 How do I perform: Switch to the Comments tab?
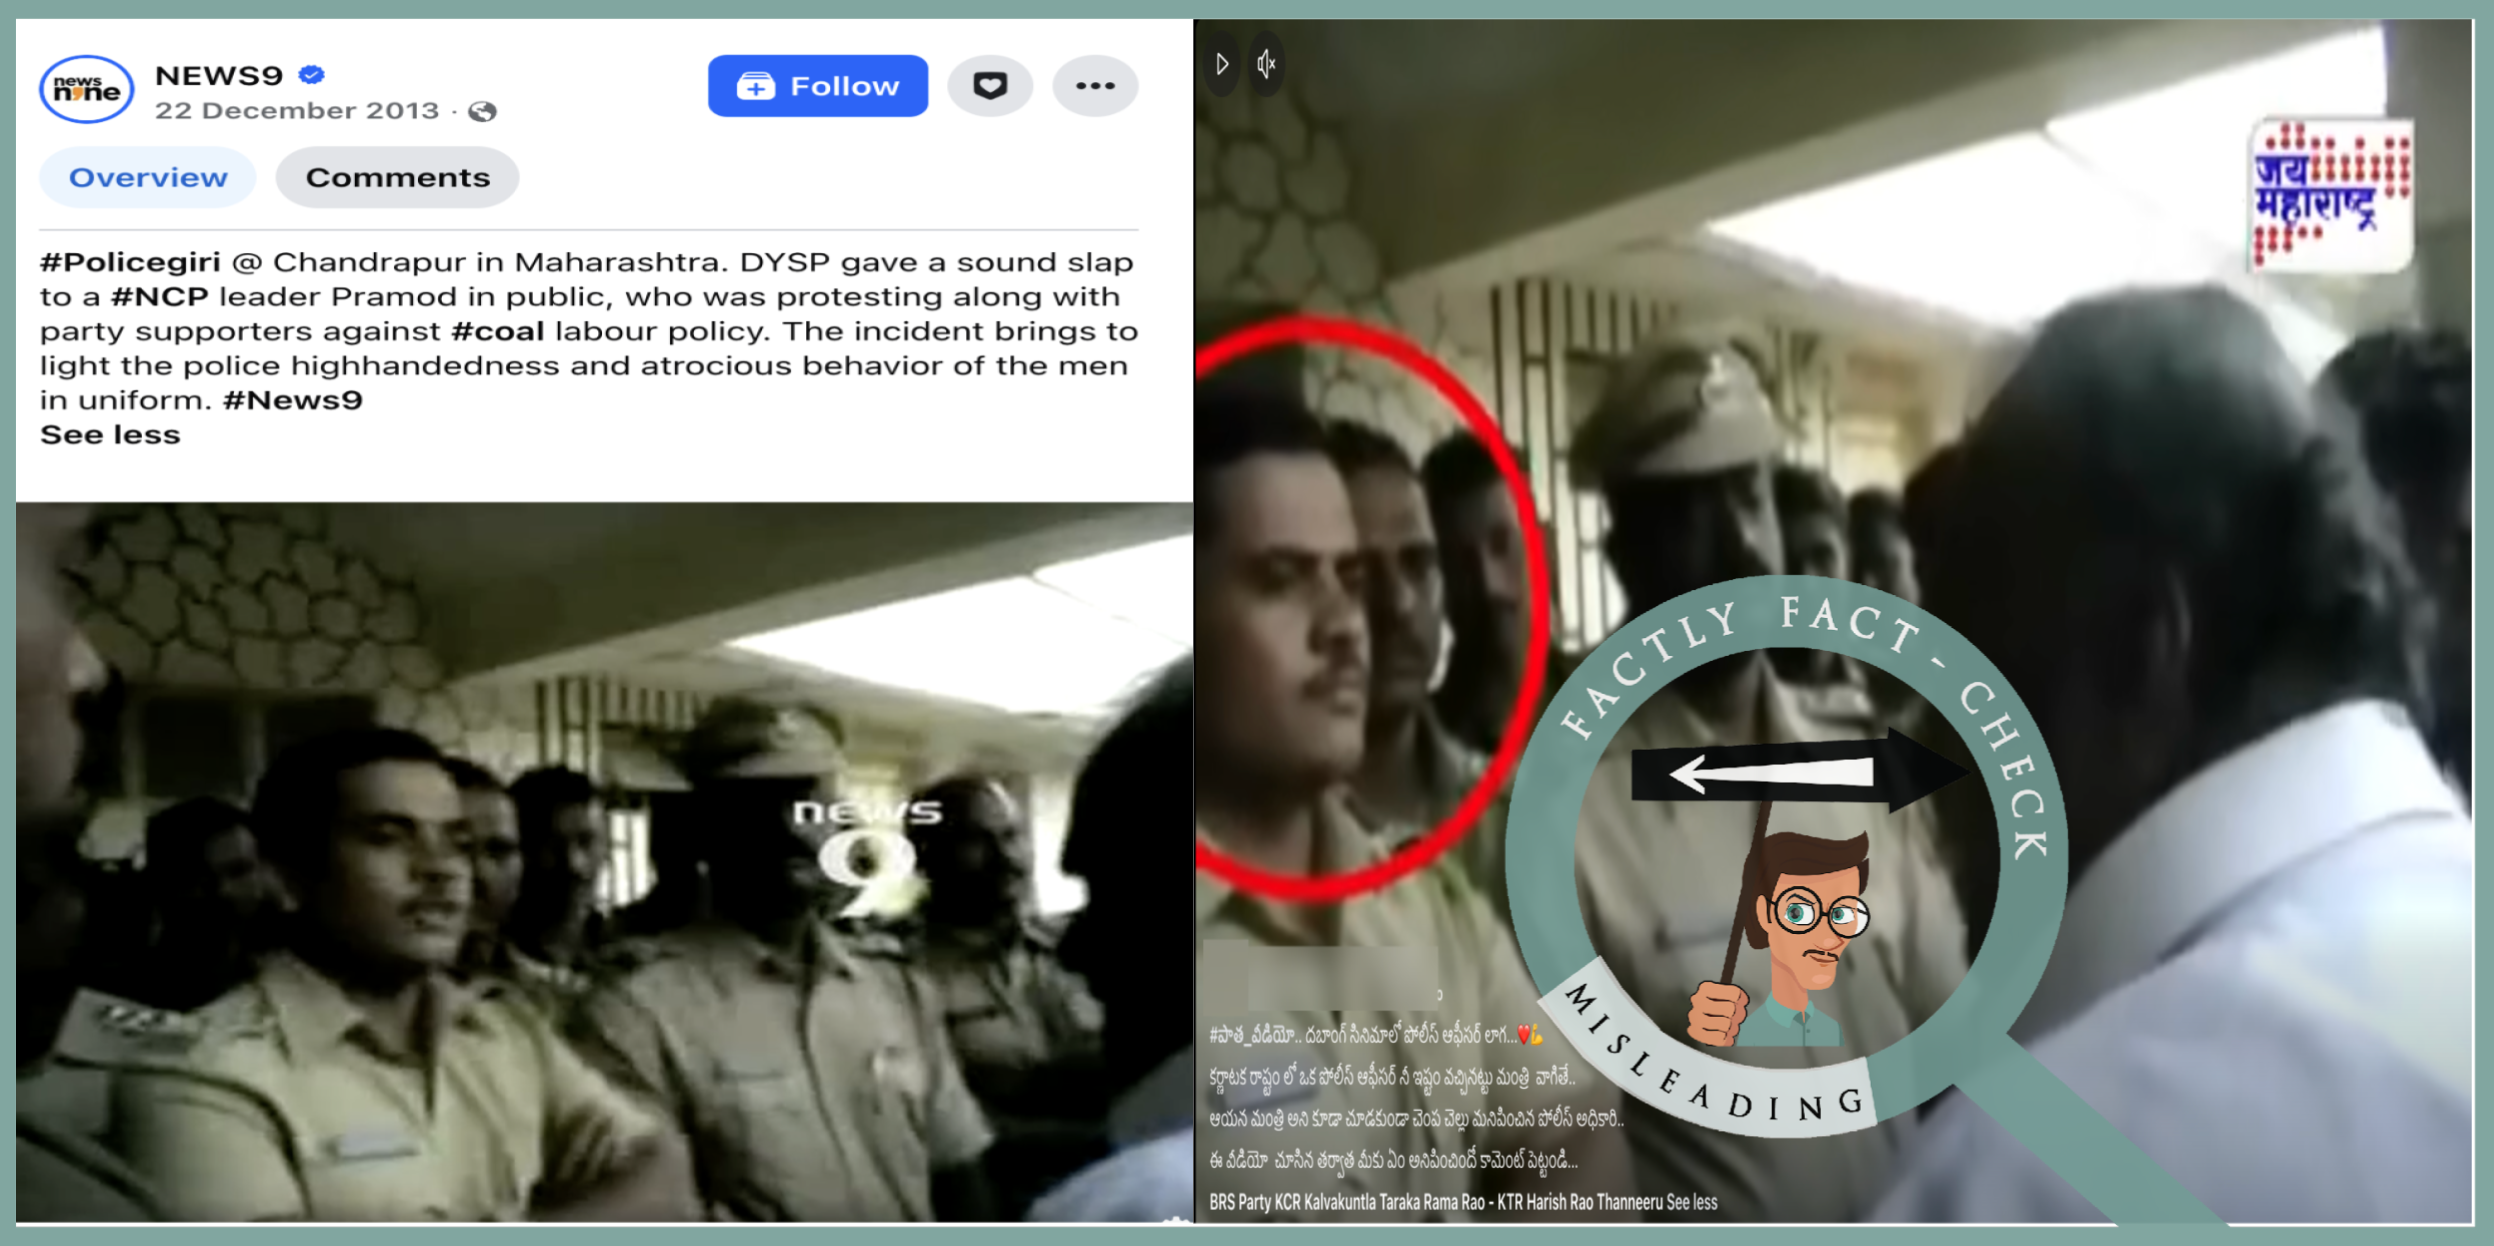point(397,178)
